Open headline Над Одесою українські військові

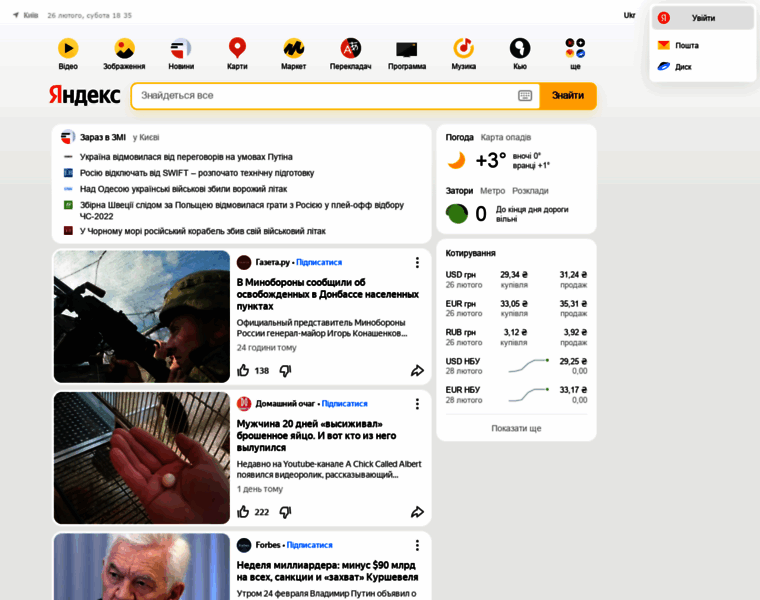coord(183,189)
